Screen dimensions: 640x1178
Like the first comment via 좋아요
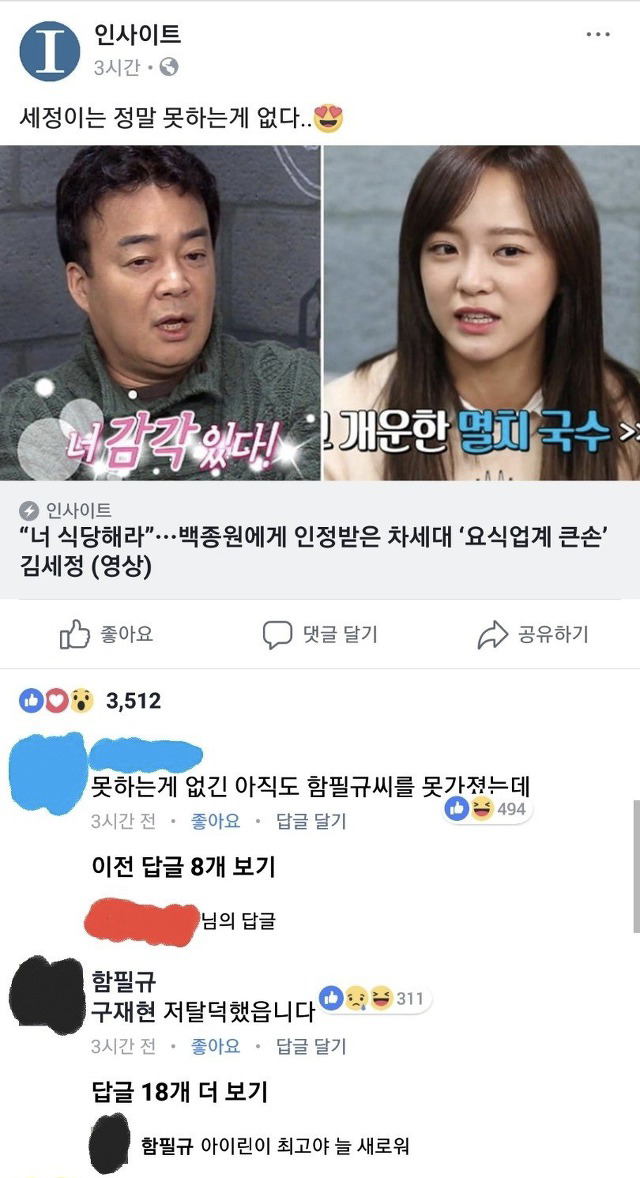coord(216,821)
